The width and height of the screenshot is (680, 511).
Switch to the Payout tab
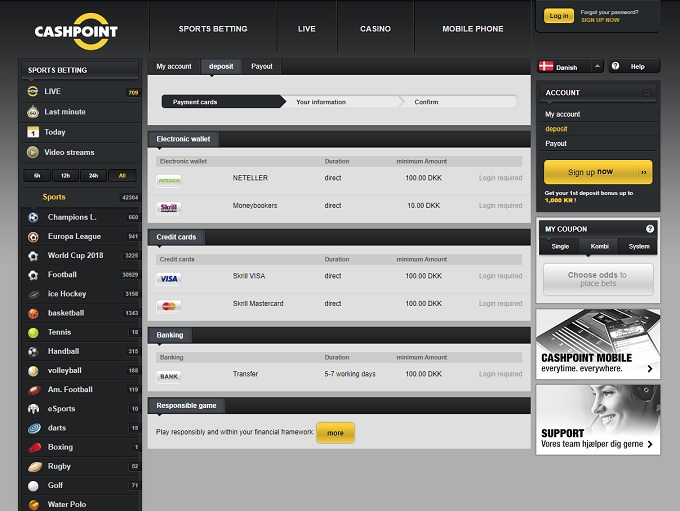261,66
